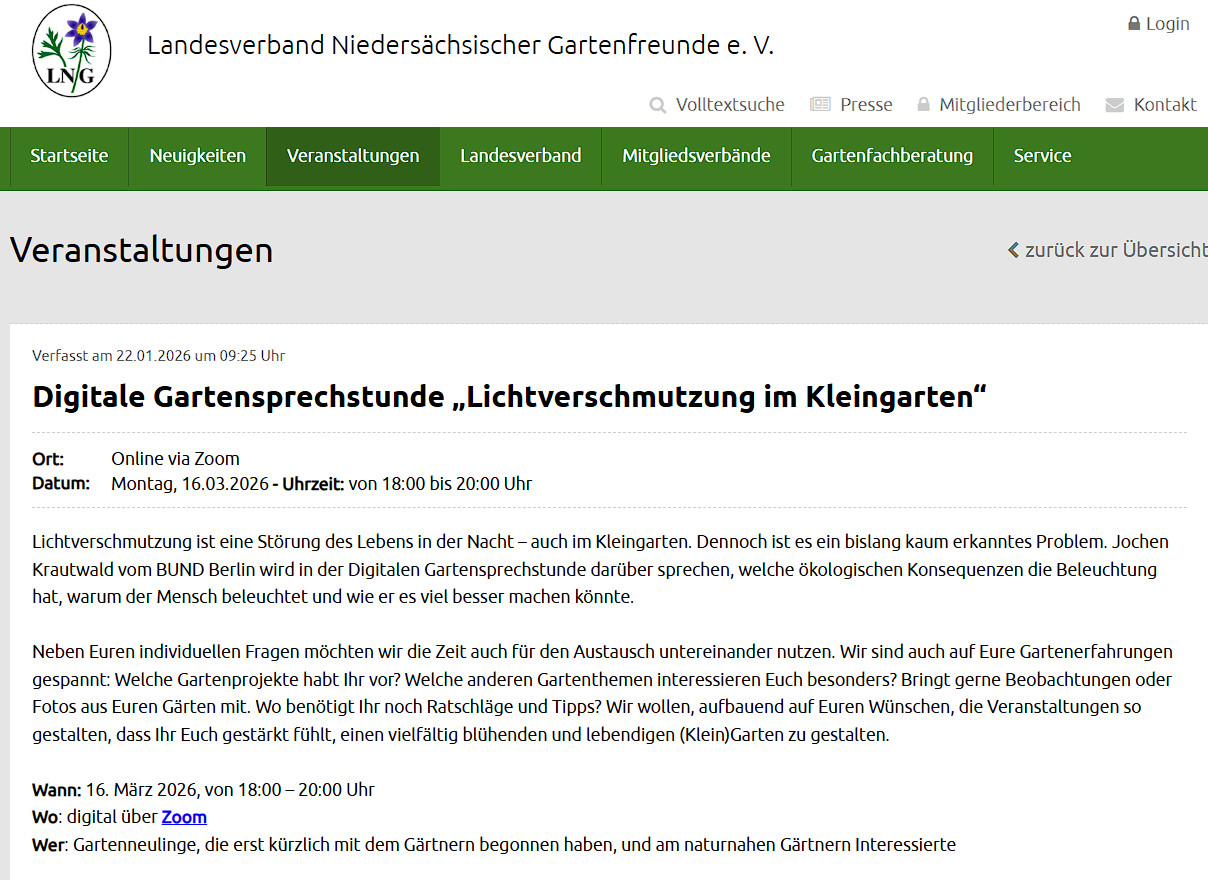Click the Volltextsuche magnifier icon
This screenshot has height=880, width=1208.
pyautogui.click(x=657, y=104)
